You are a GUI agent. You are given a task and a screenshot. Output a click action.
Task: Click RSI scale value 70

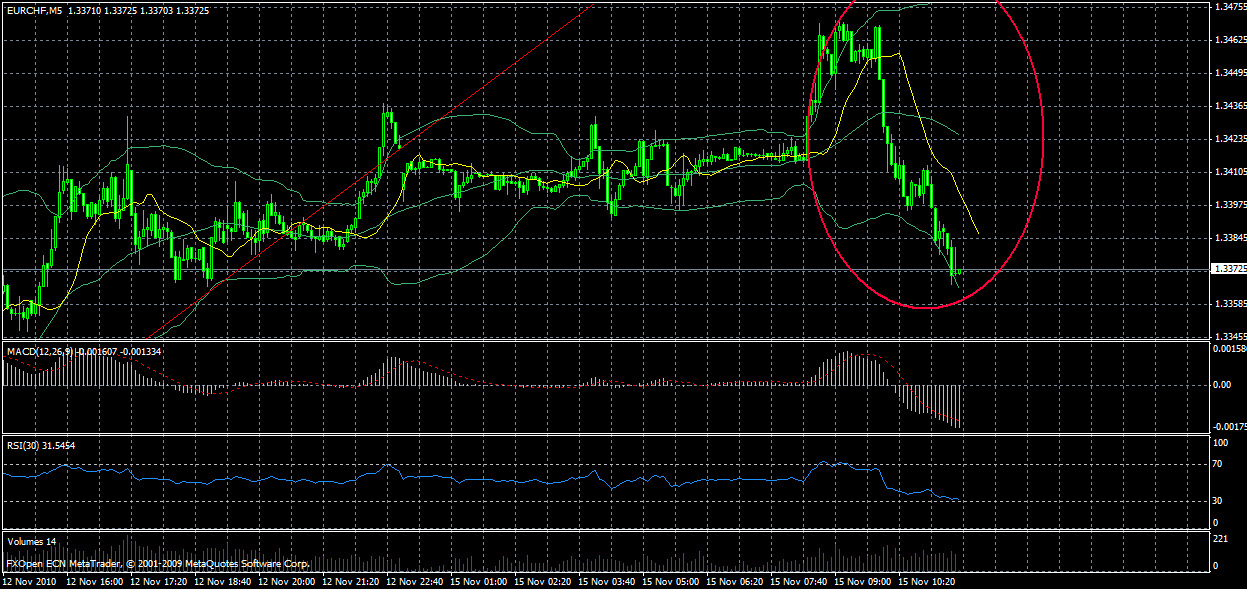pos(1217,465)
